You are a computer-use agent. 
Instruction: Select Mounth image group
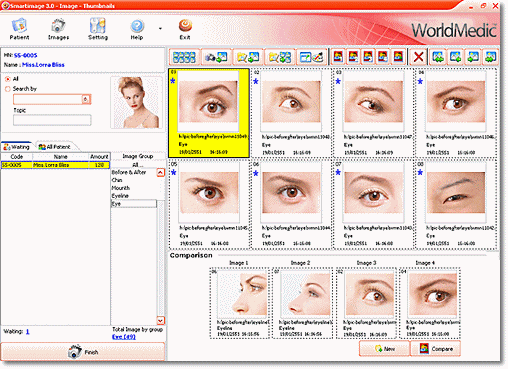pos(133,188)
